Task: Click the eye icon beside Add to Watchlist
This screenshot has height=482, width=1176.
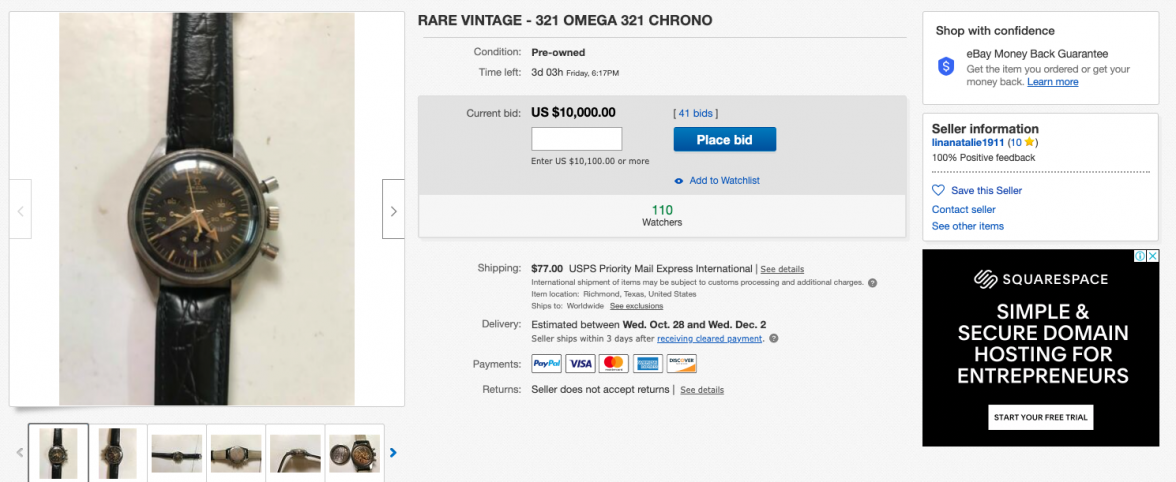Action: 679,181
